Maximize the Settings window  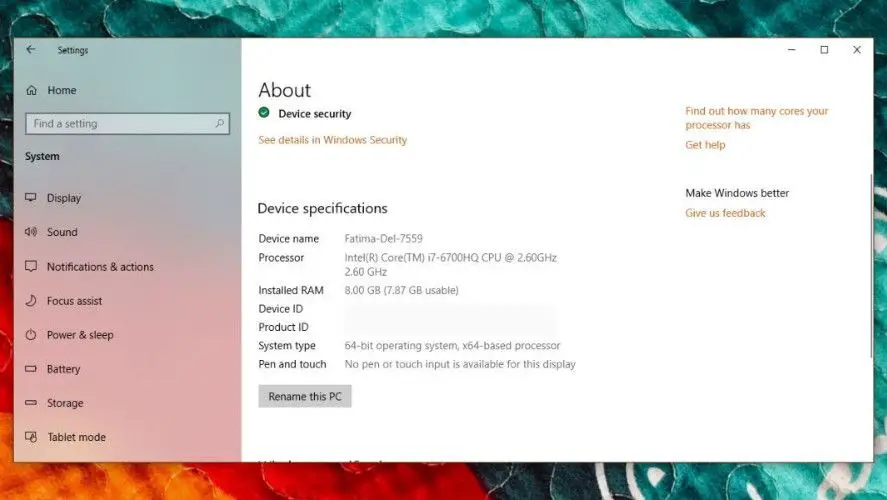point(824,50)
